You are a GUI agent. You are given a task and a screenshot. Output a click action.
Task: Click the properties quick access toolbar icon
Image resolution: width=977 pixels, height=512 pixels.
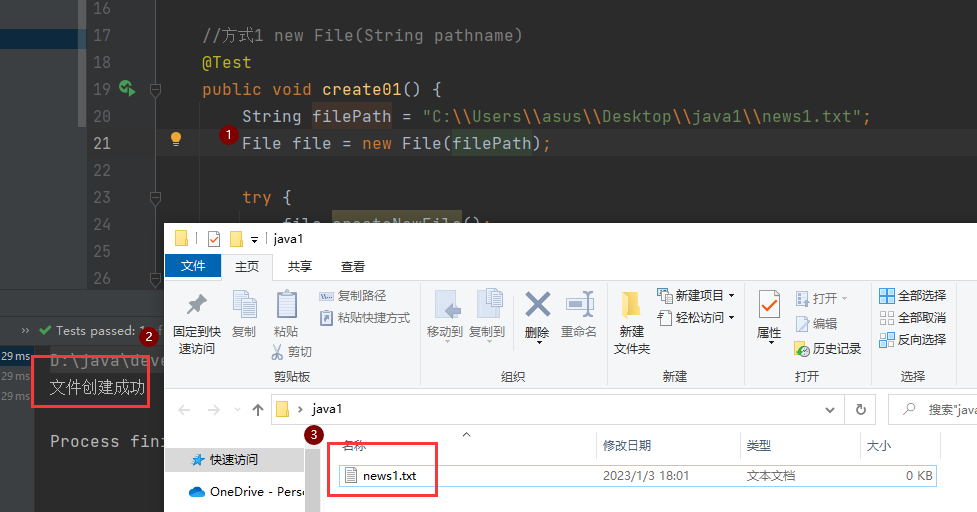[x=214, y=239]
